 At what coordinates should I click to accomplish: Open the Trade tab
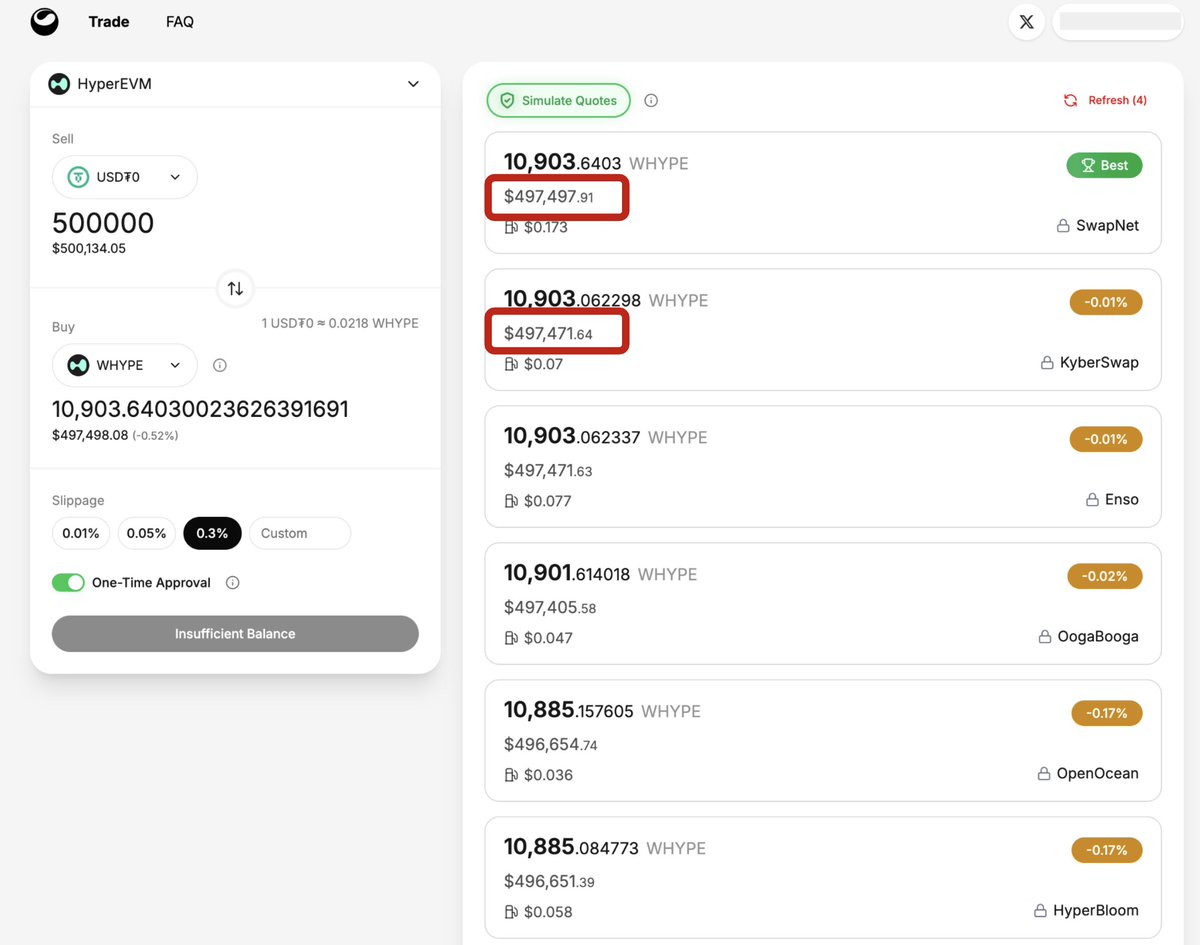[x=109, y=21]
